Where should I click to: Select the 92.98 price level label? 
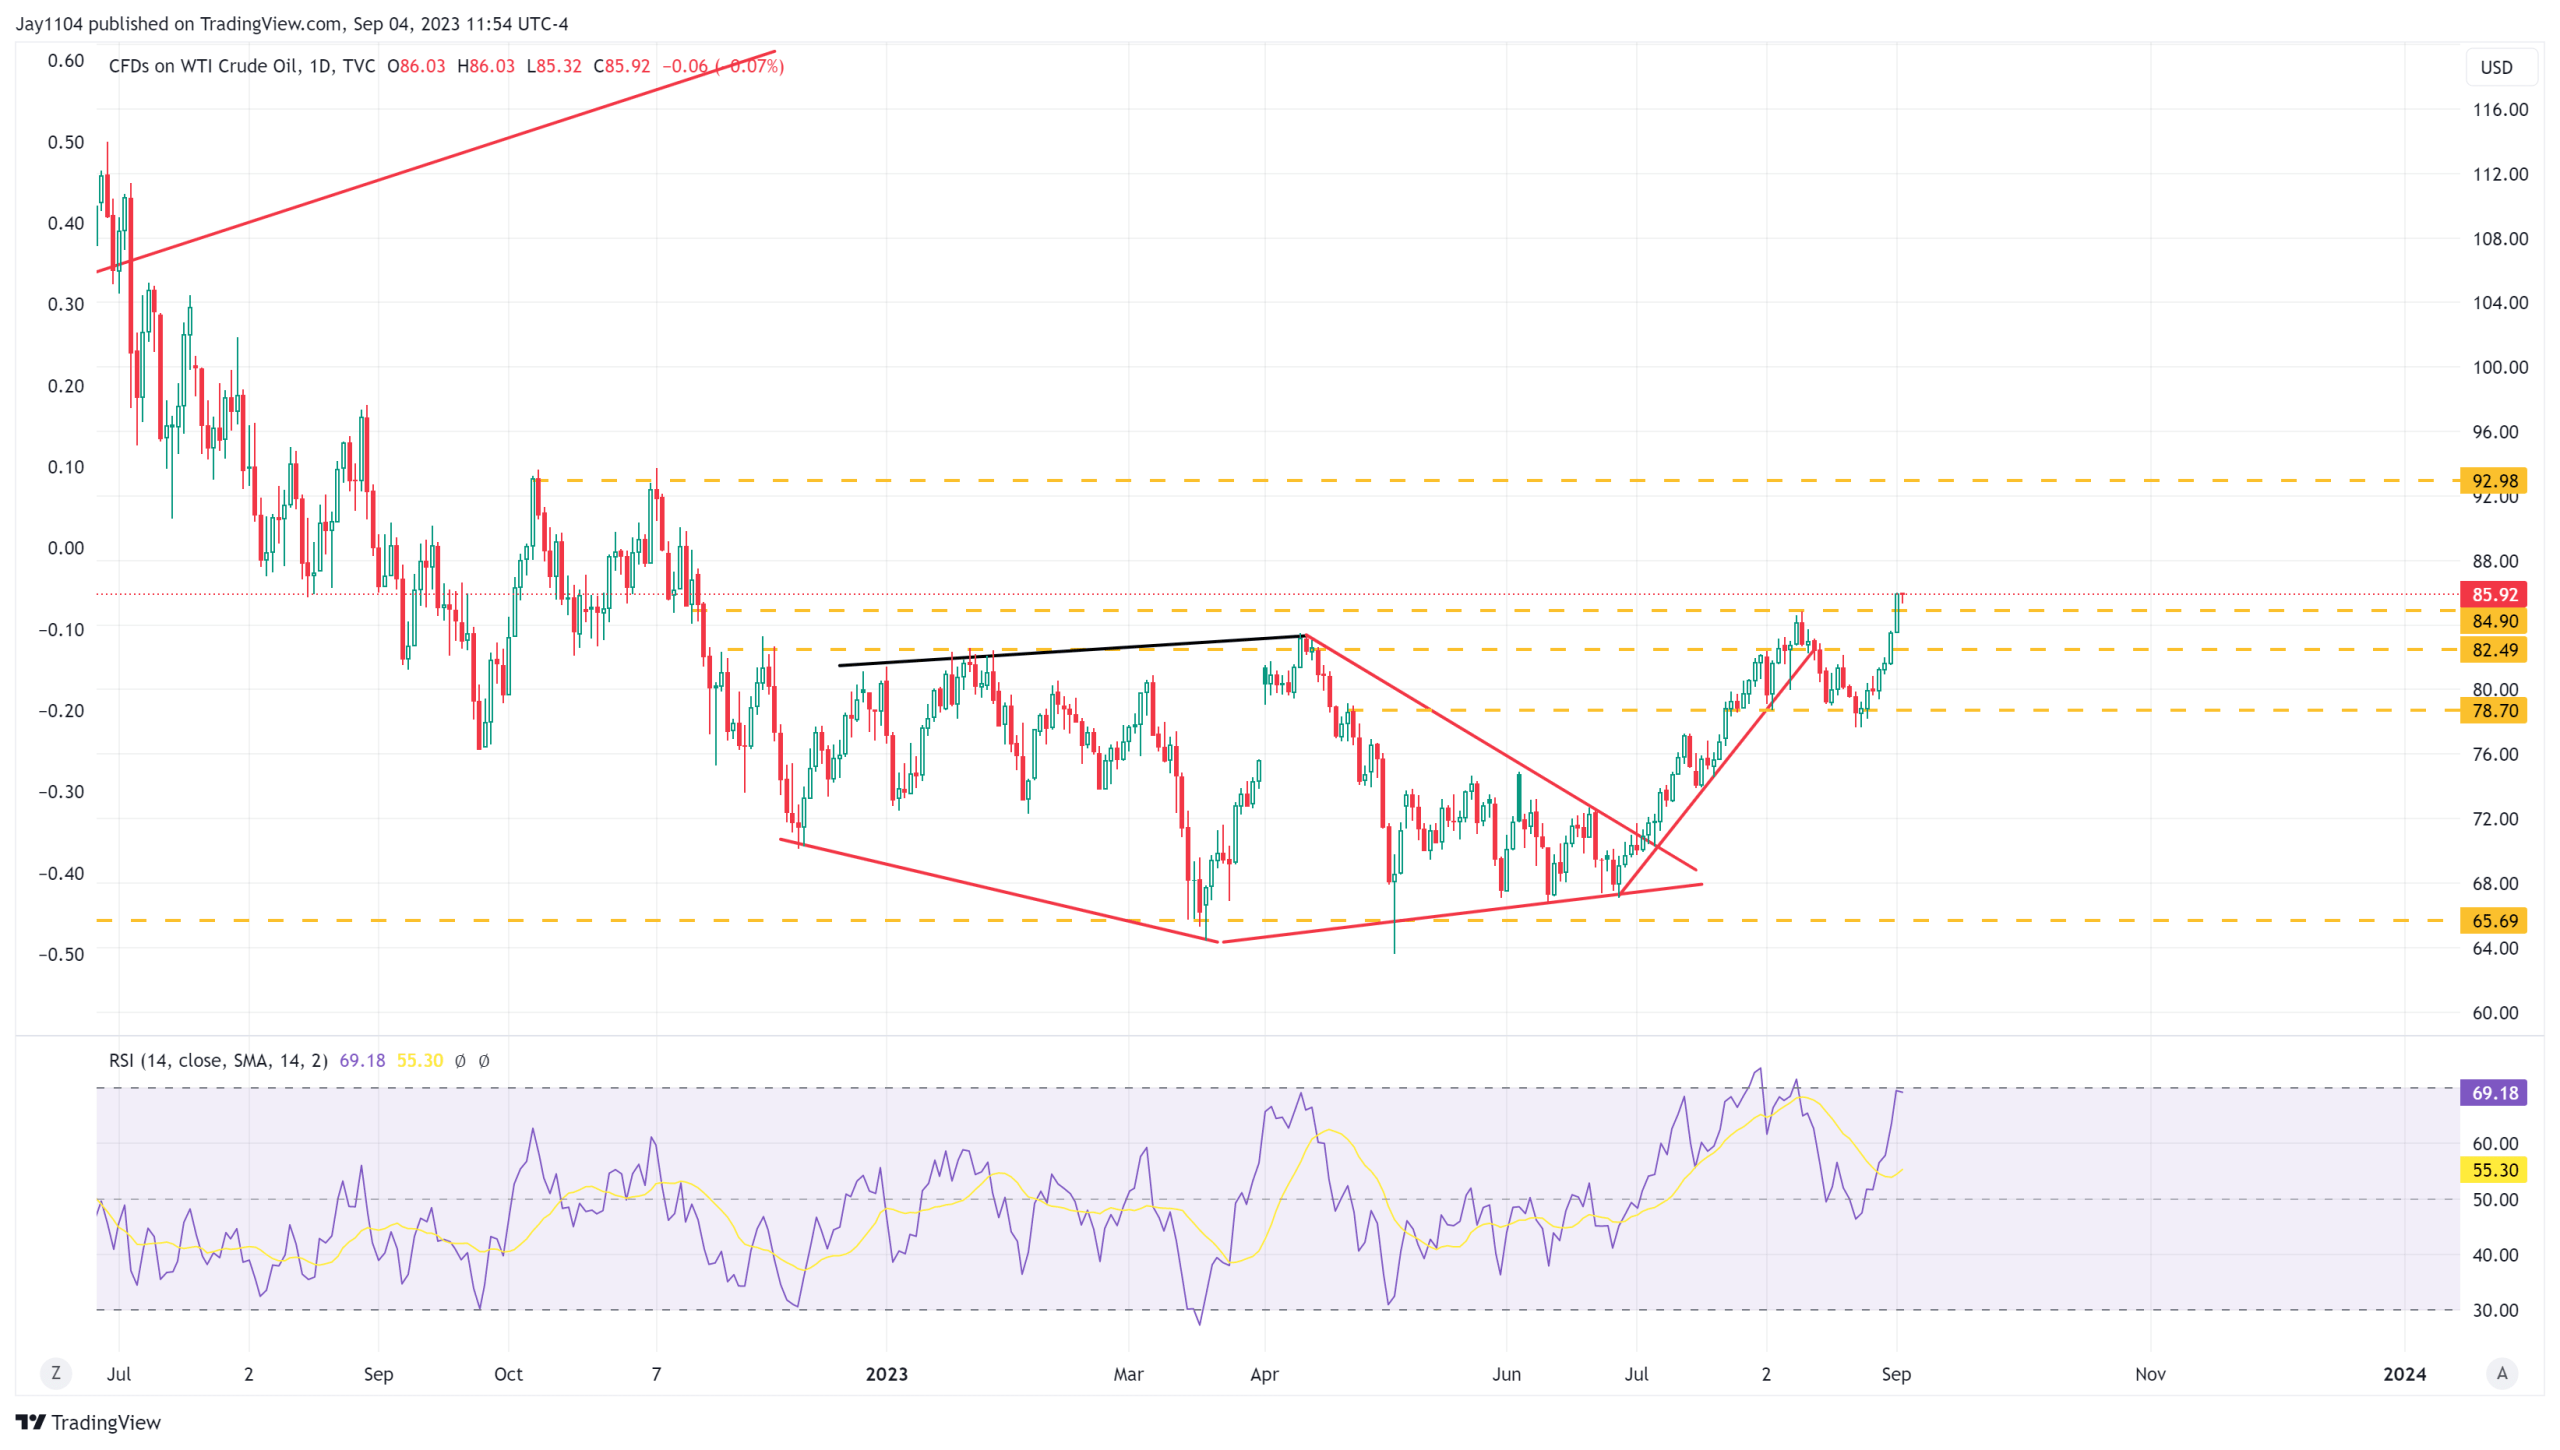coord(2494,481)
